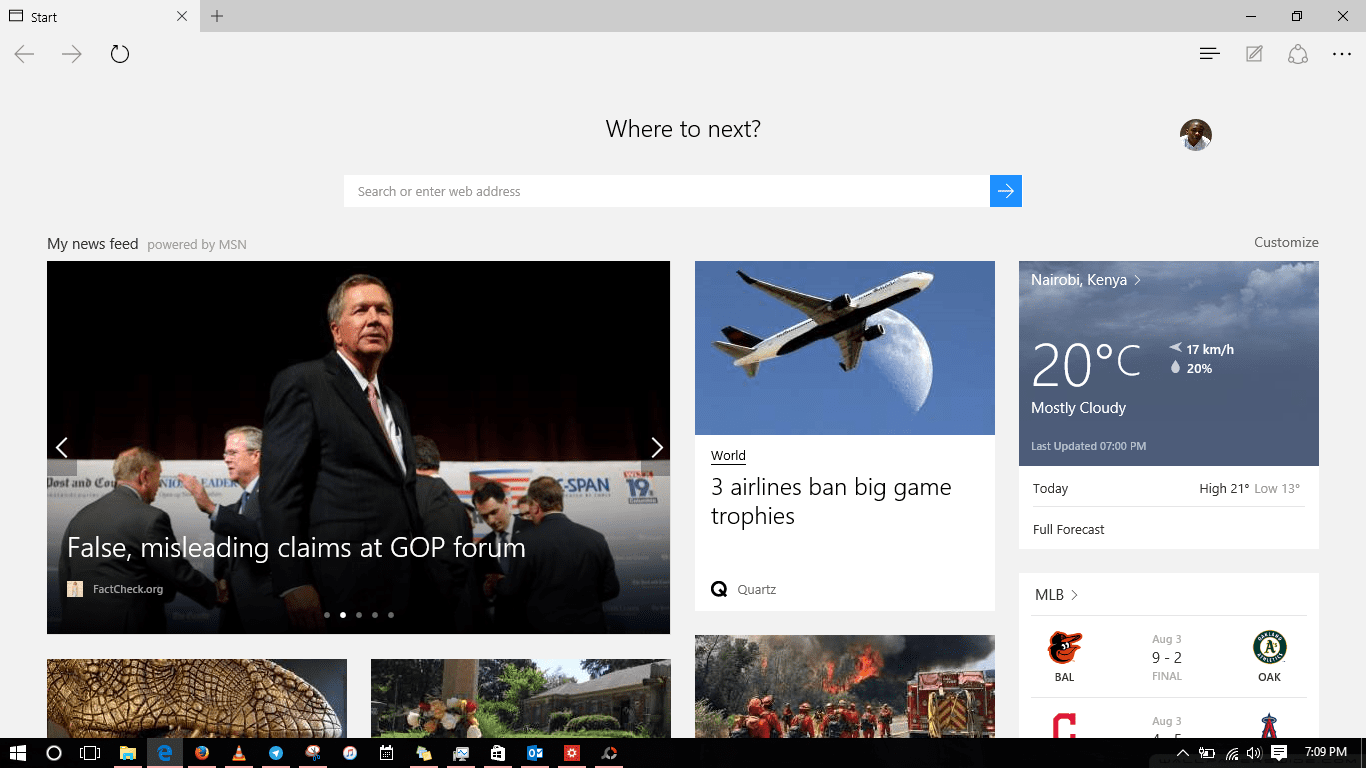Open File Explorer from the taskbar
Viewport: 1366px width, 768px height.
pos(128,753)
